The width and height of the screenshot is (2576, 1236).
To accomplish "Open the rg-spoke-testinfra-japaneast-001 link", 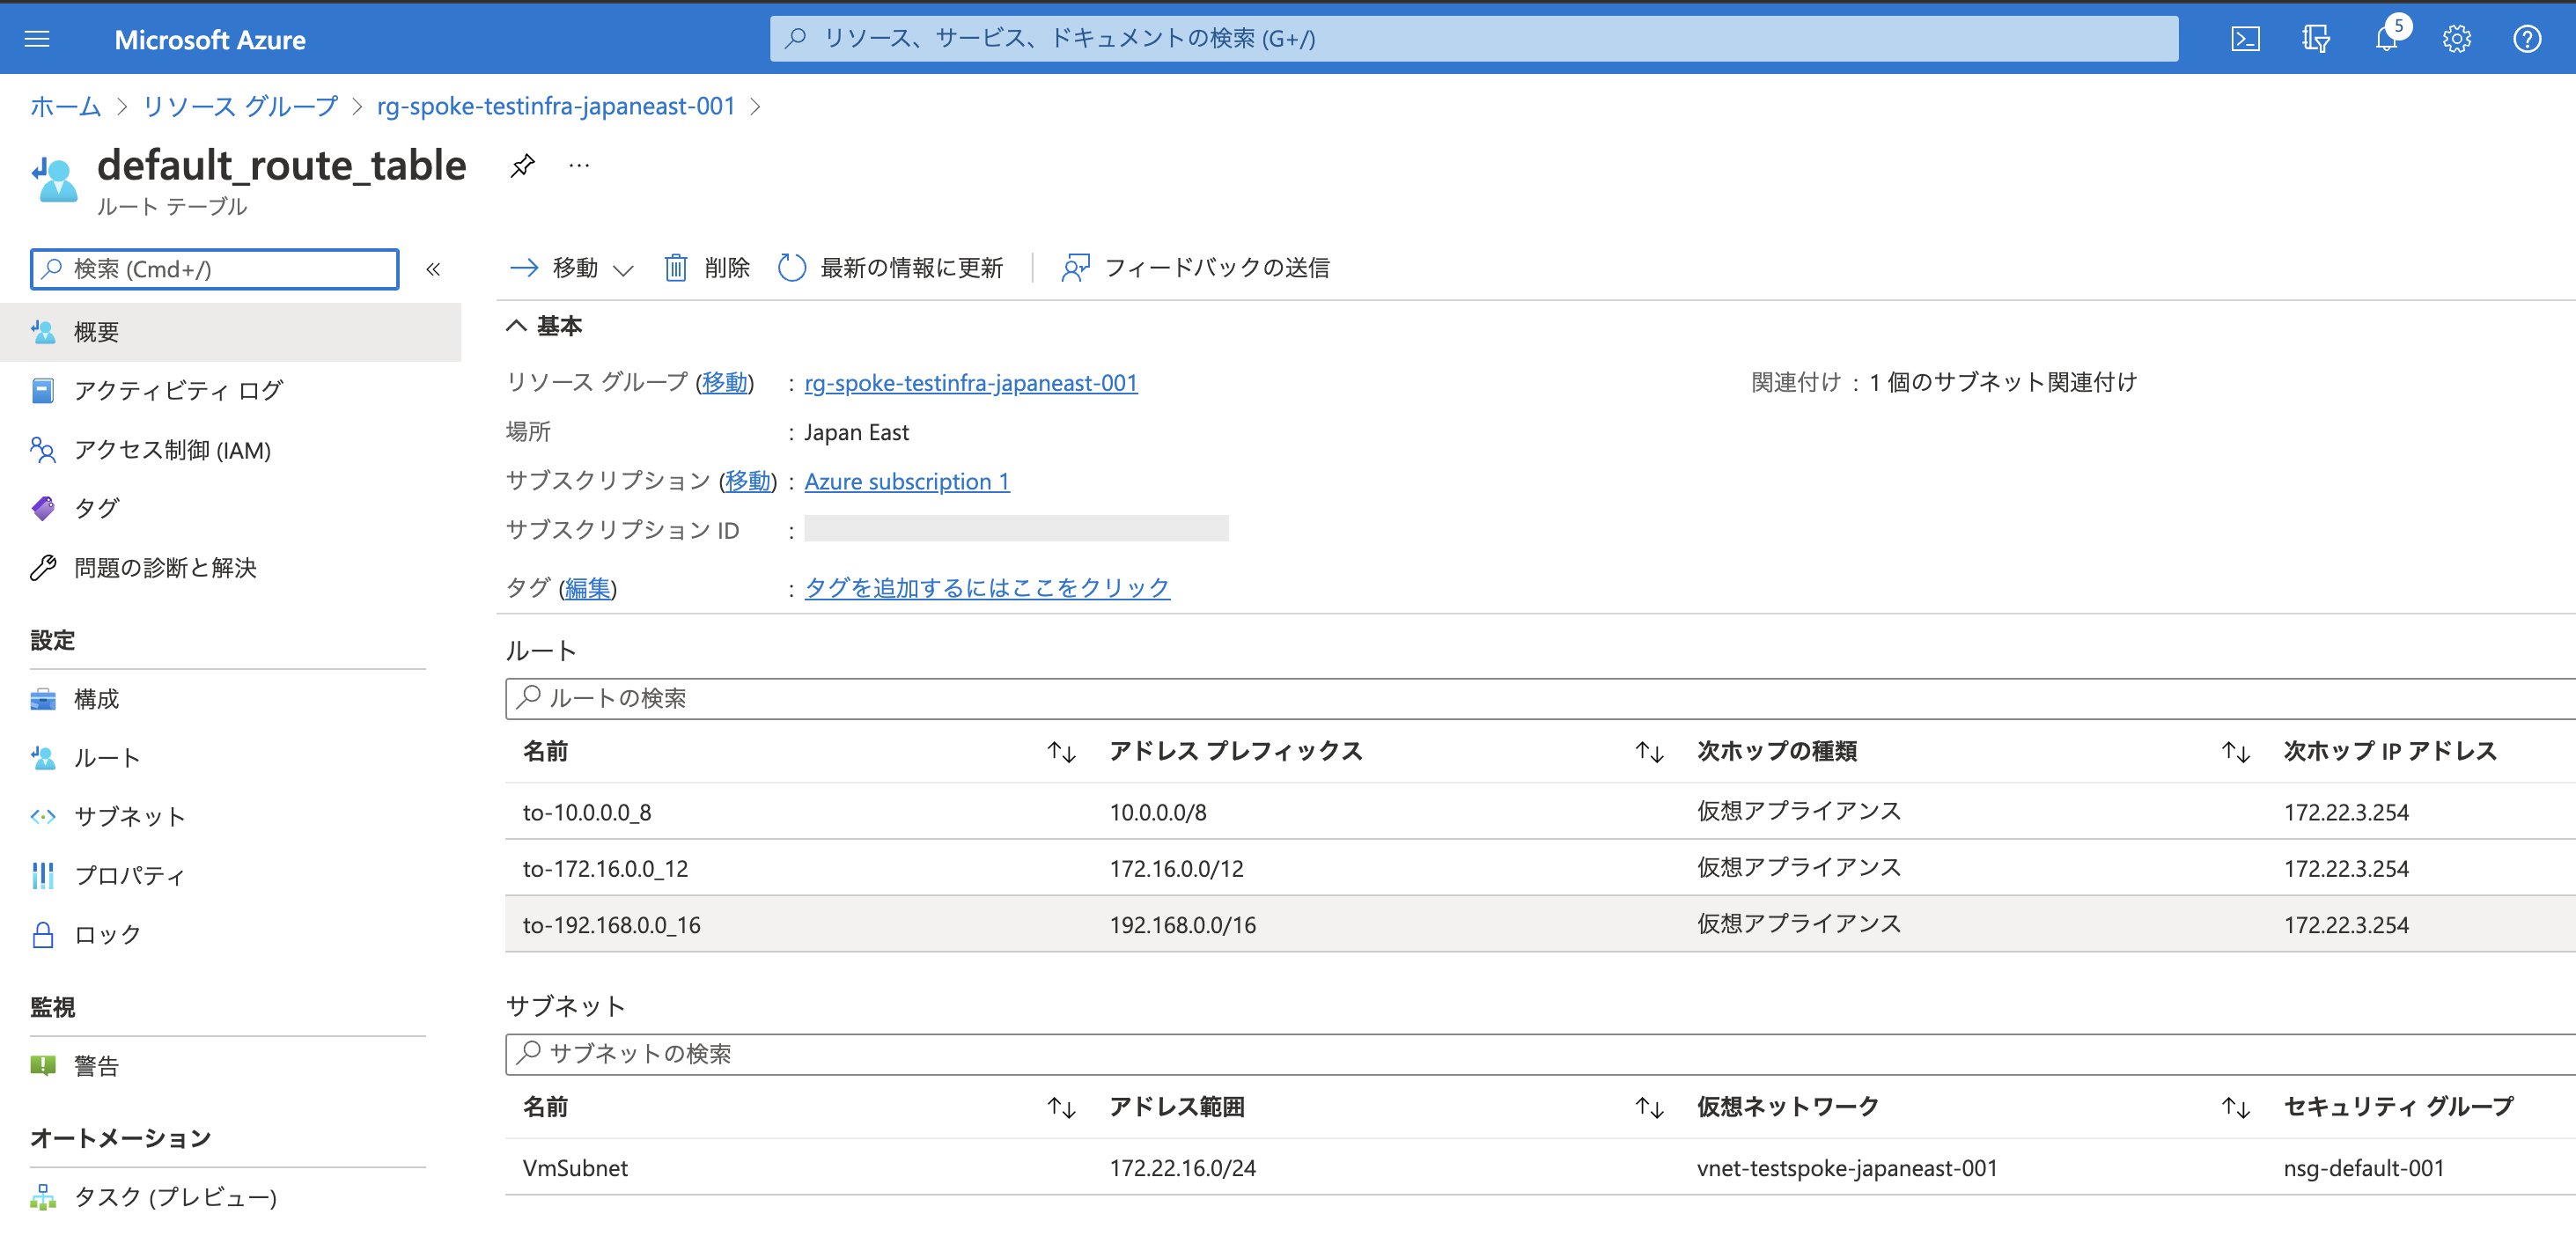I will point(971,382).
